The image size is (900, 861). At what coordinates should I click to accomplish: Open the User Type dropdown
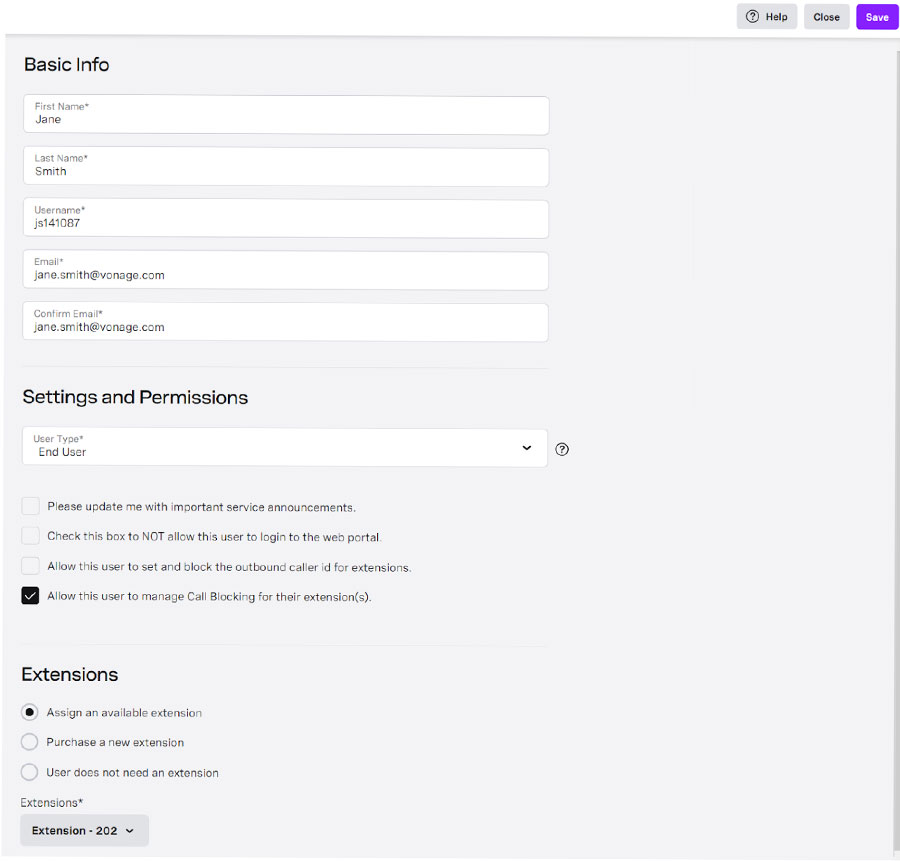tap(285, 447)
